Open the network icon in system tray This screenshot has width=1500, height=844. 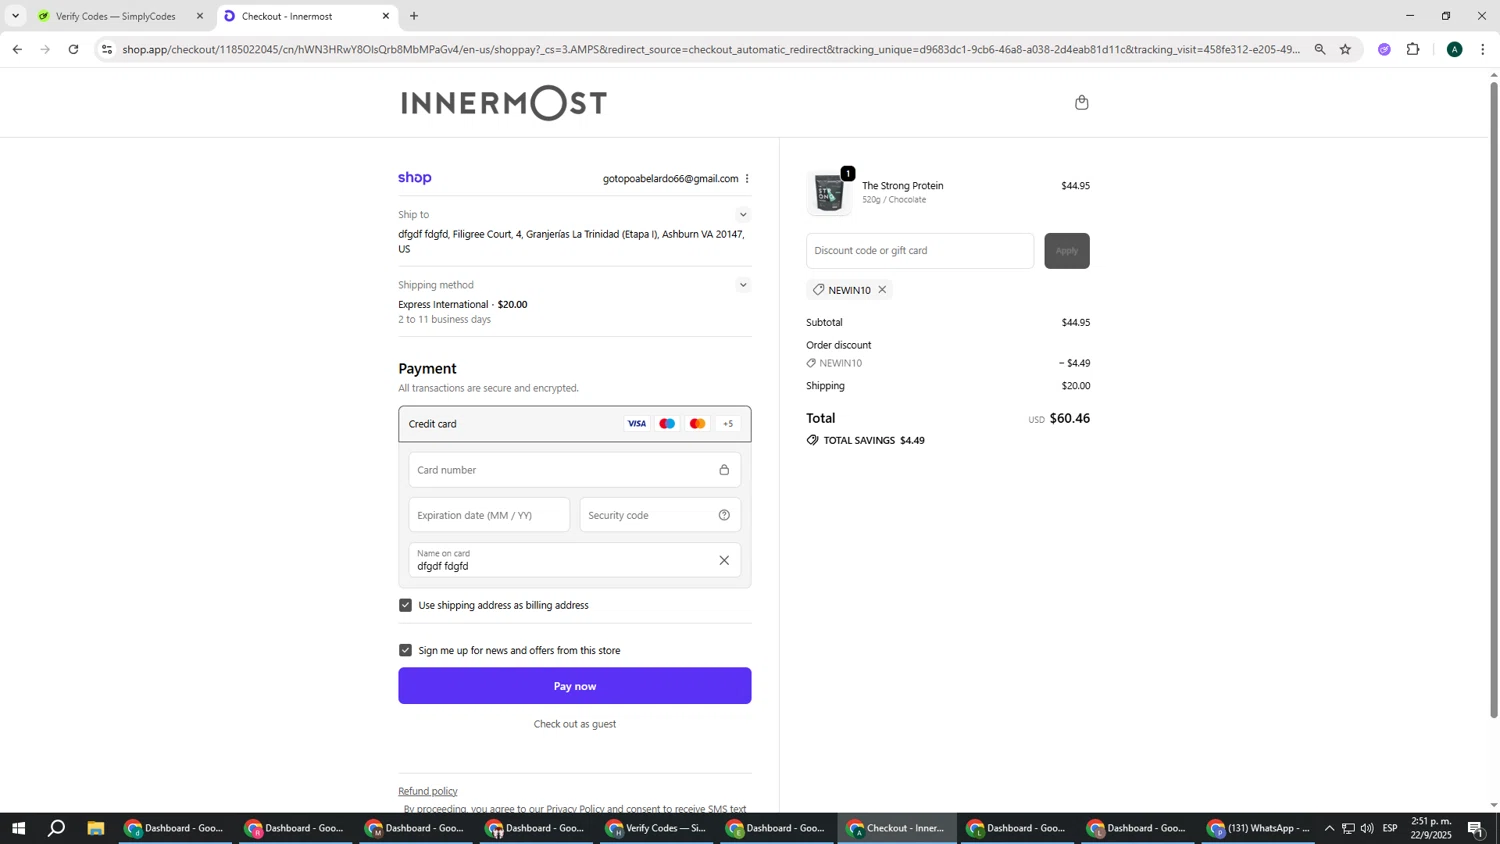1348,828
